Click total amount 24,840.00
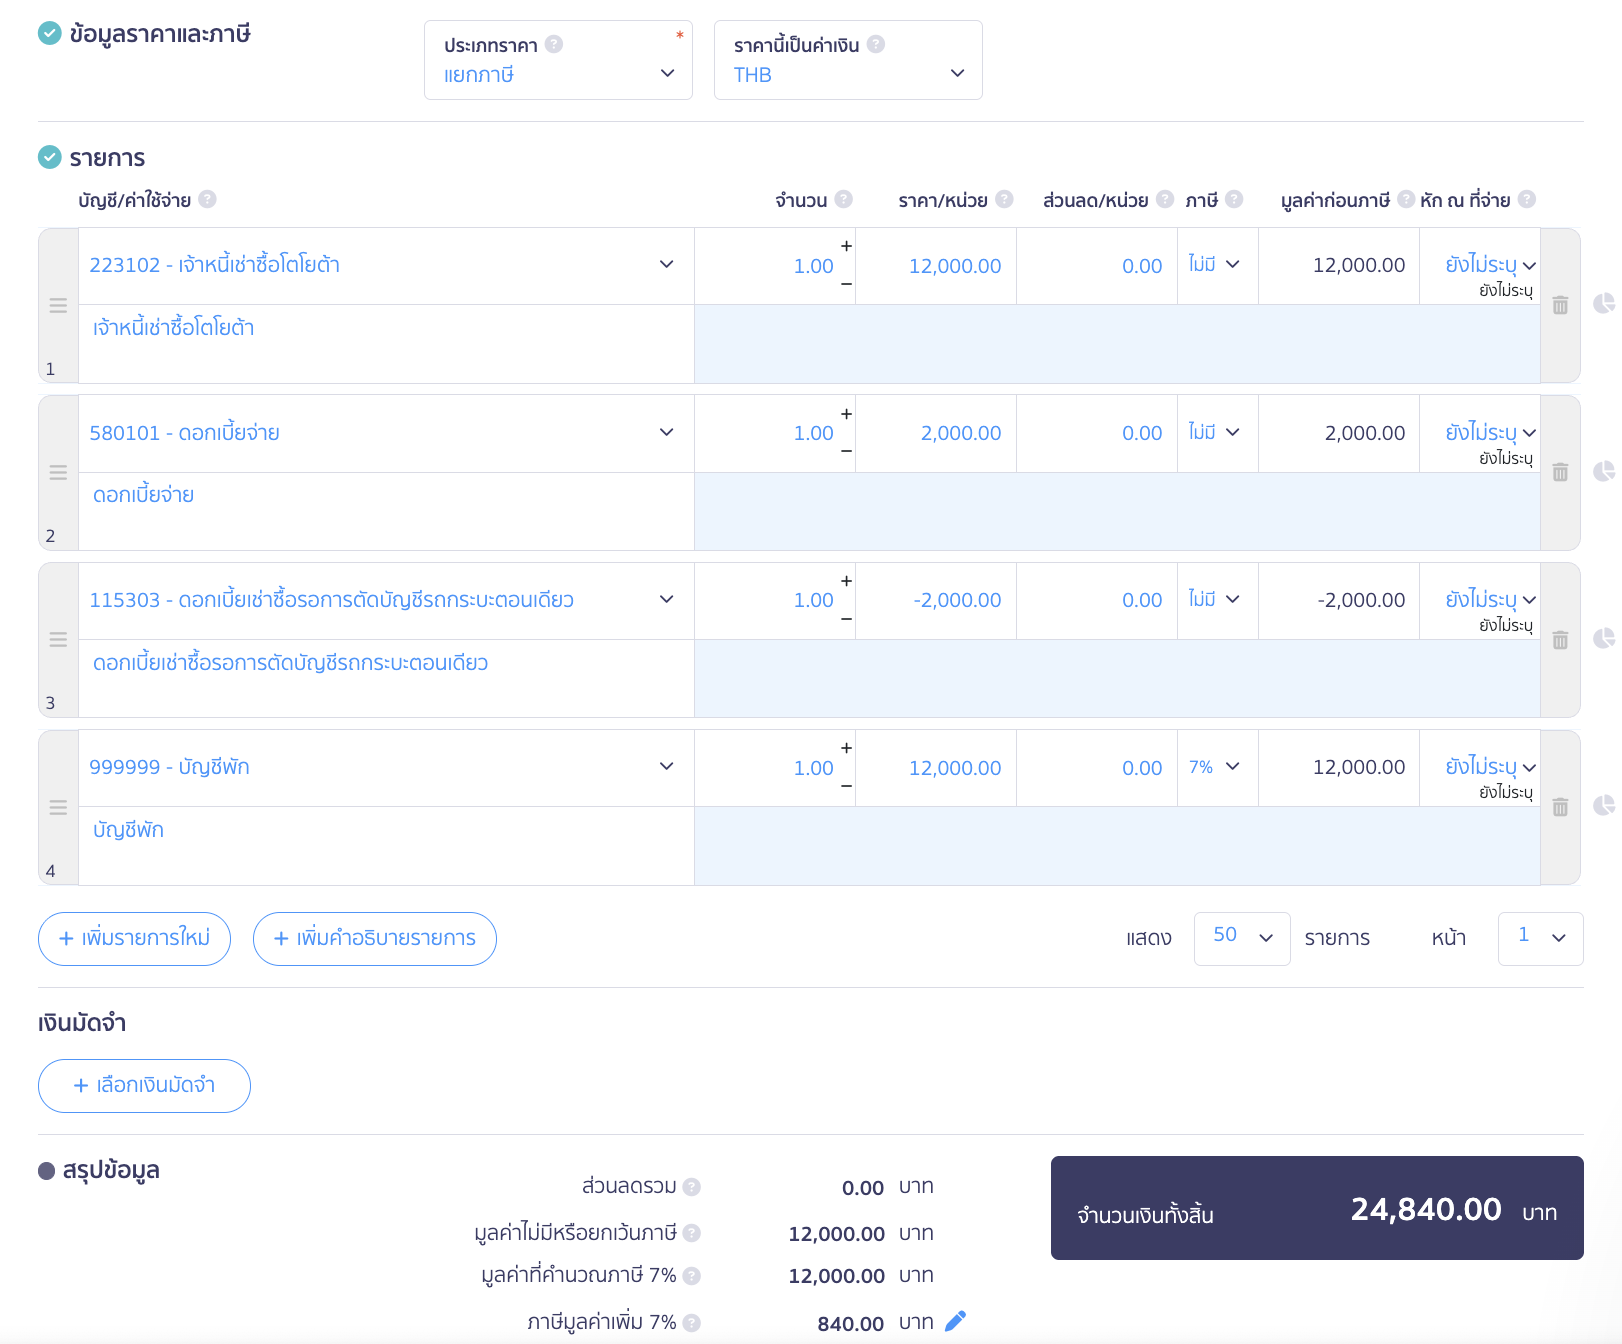Image resolution: width=1622 pixels, height=1344 pixels. tap(1425, 1209)
